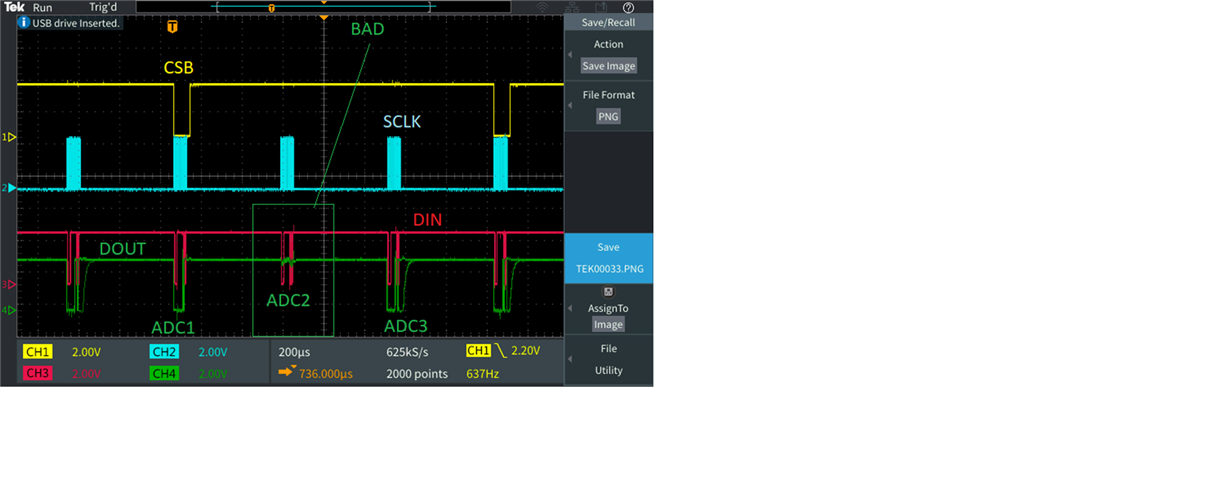Open the AssignTo menu item

608,309
